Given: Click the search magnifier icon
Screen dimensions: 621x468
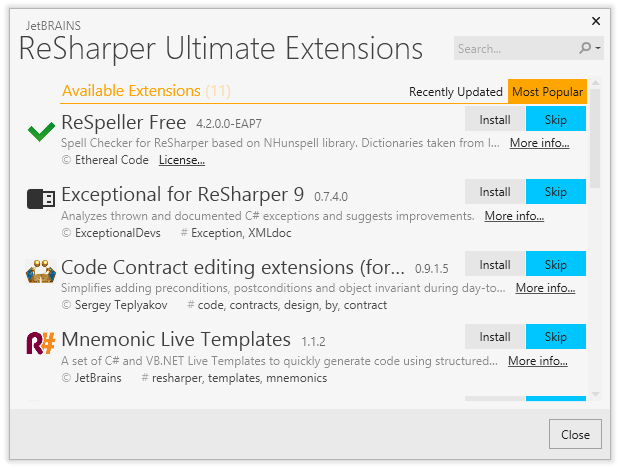Looking at the screenshot, I should 585,48.
